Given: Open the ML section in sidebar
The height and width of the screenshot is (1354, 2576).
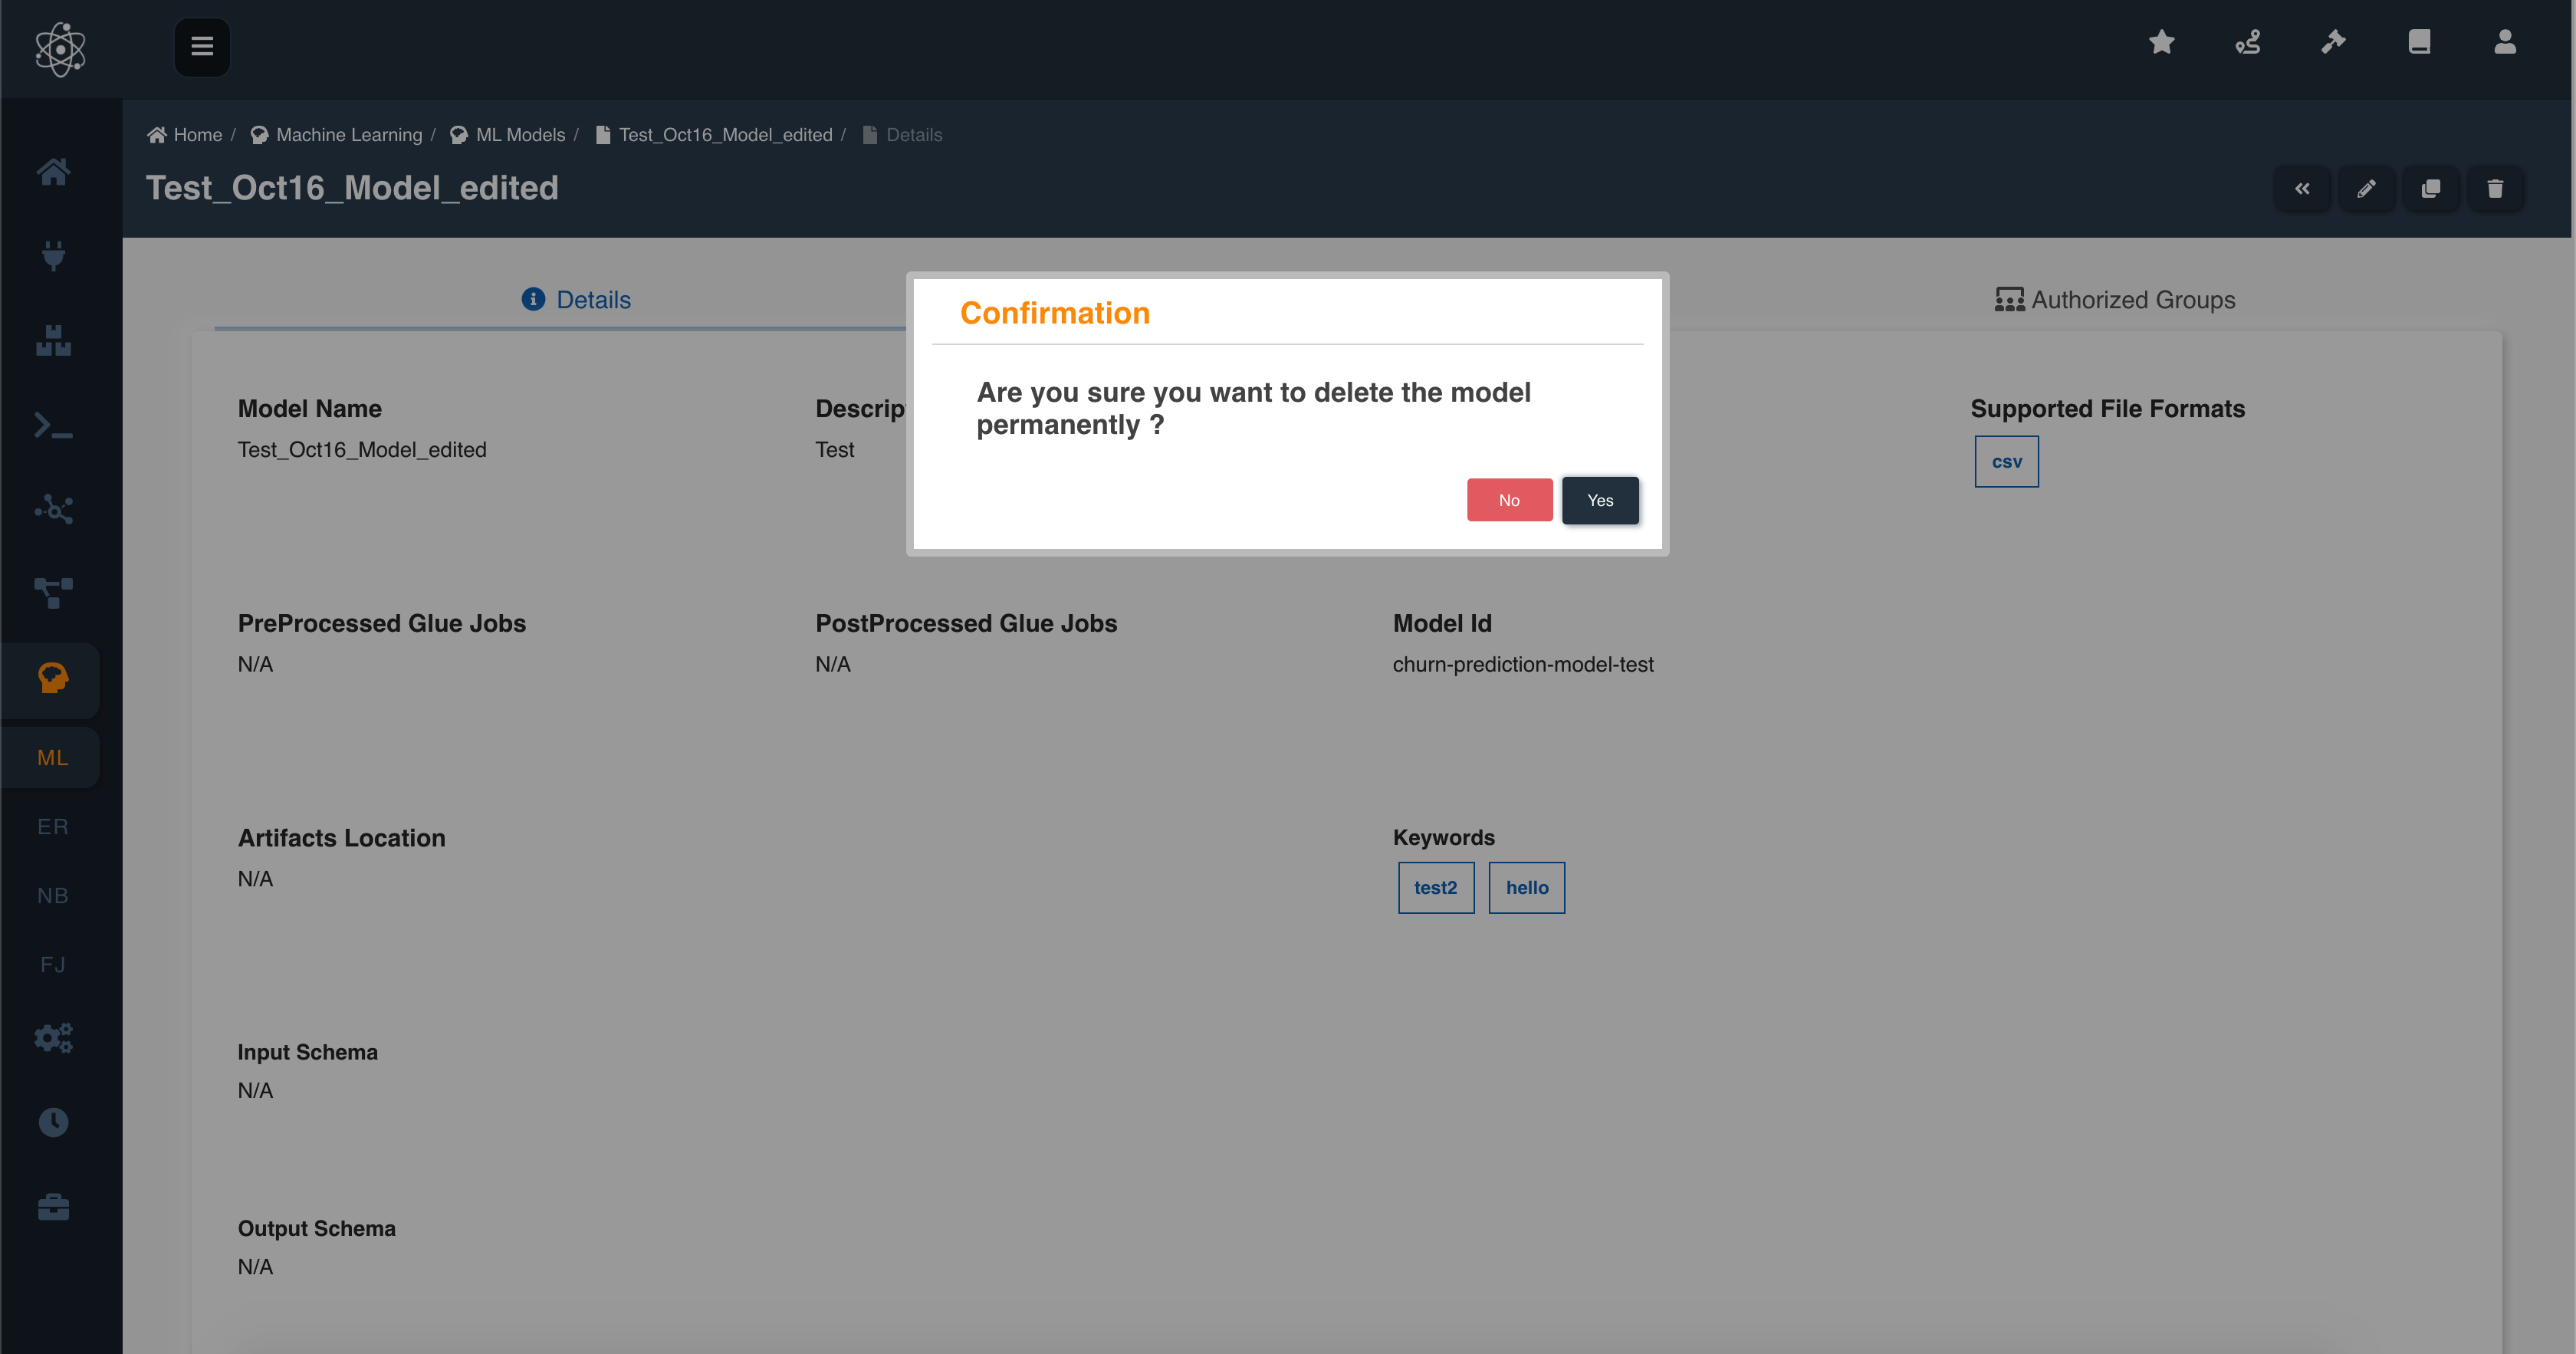Looking at the screenshot, I should (x=52, y=757).
